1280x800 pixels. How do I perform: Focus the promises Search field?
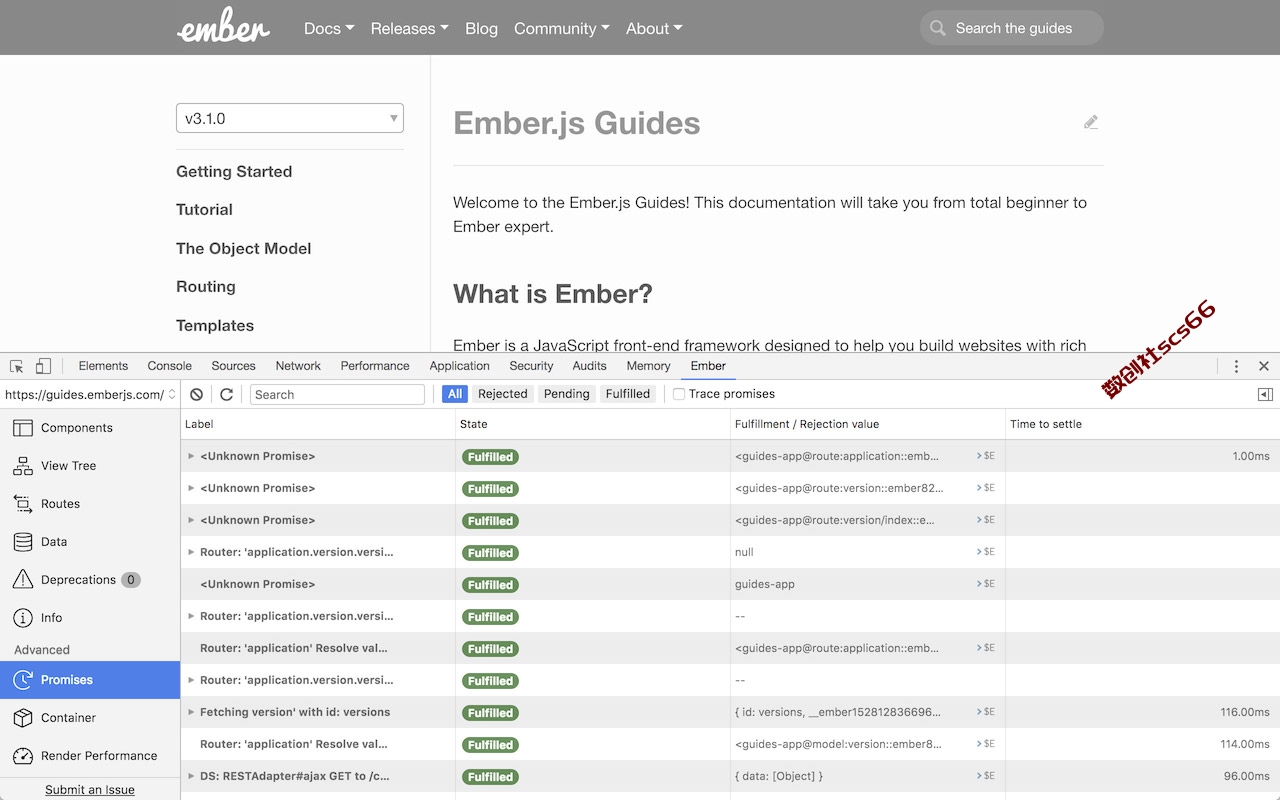[337, 394]
